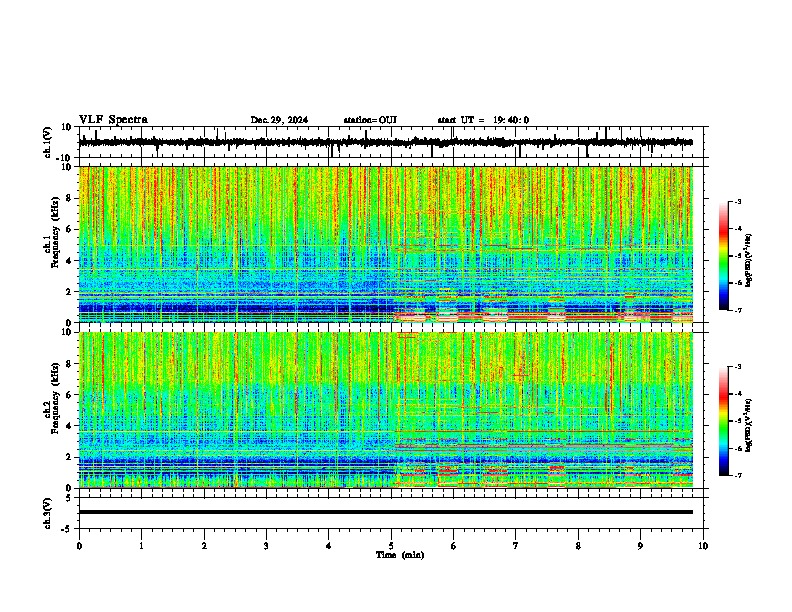Click the ch.2 color bar log(PSD) unit label

click(749, 426)
